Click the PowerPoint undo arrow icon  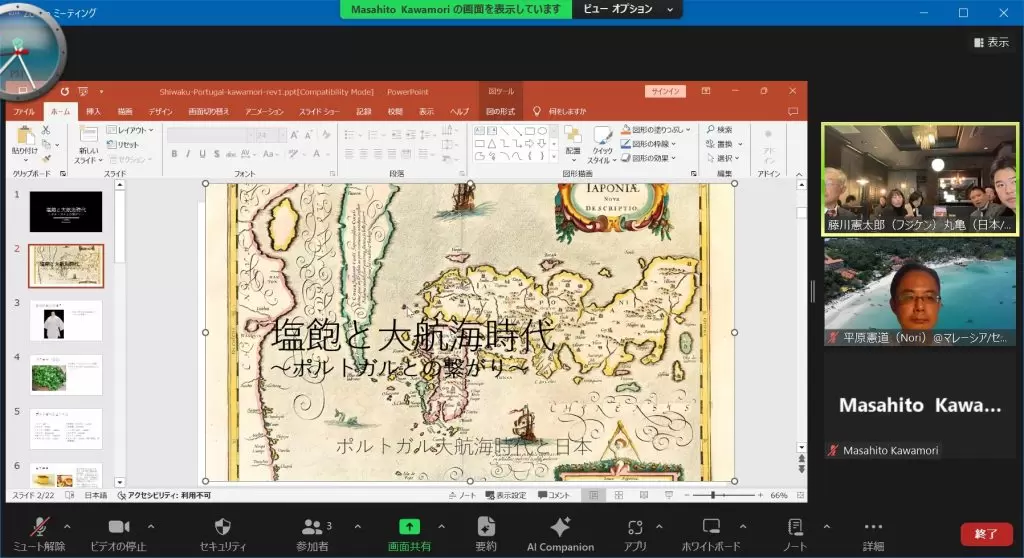coord(65,91)
